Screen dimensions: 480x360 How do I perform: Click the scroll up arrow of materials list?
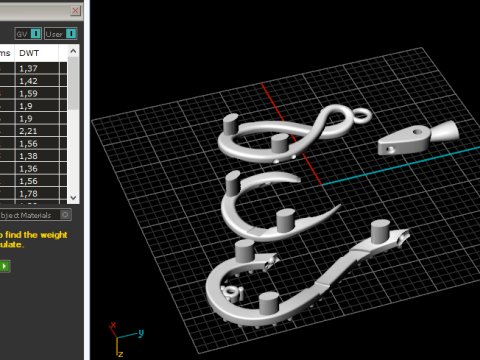pos(73,51)
